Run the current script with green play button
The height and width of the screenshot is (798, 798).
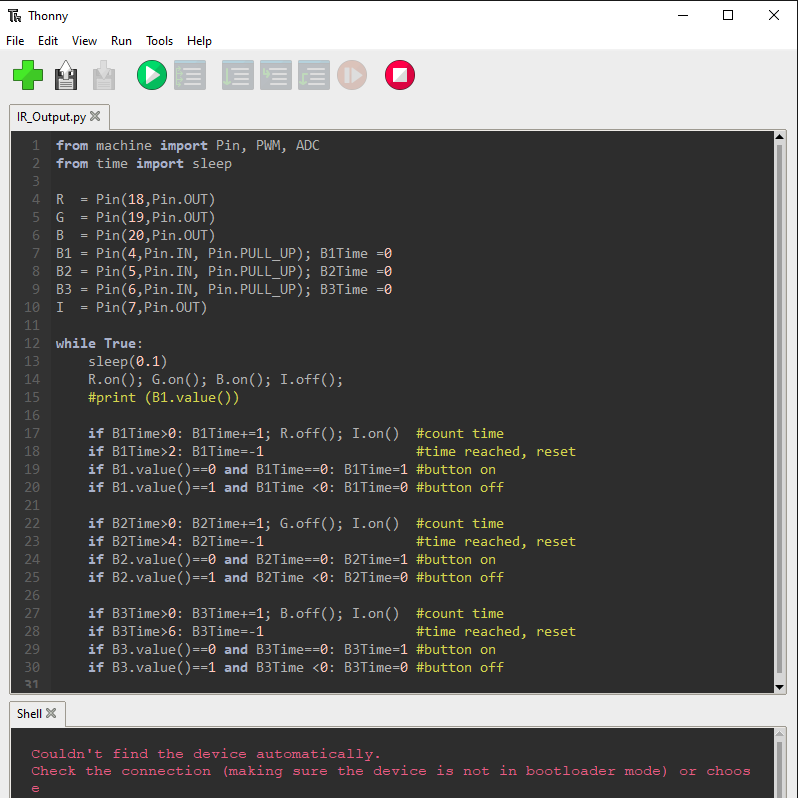(152, 75)
